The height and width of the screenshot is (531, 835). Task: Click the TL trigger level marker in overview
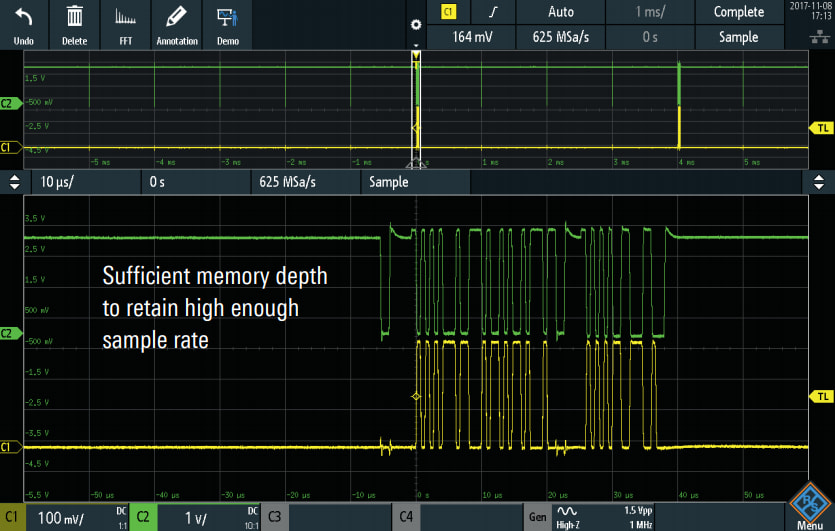coord(822,128)
